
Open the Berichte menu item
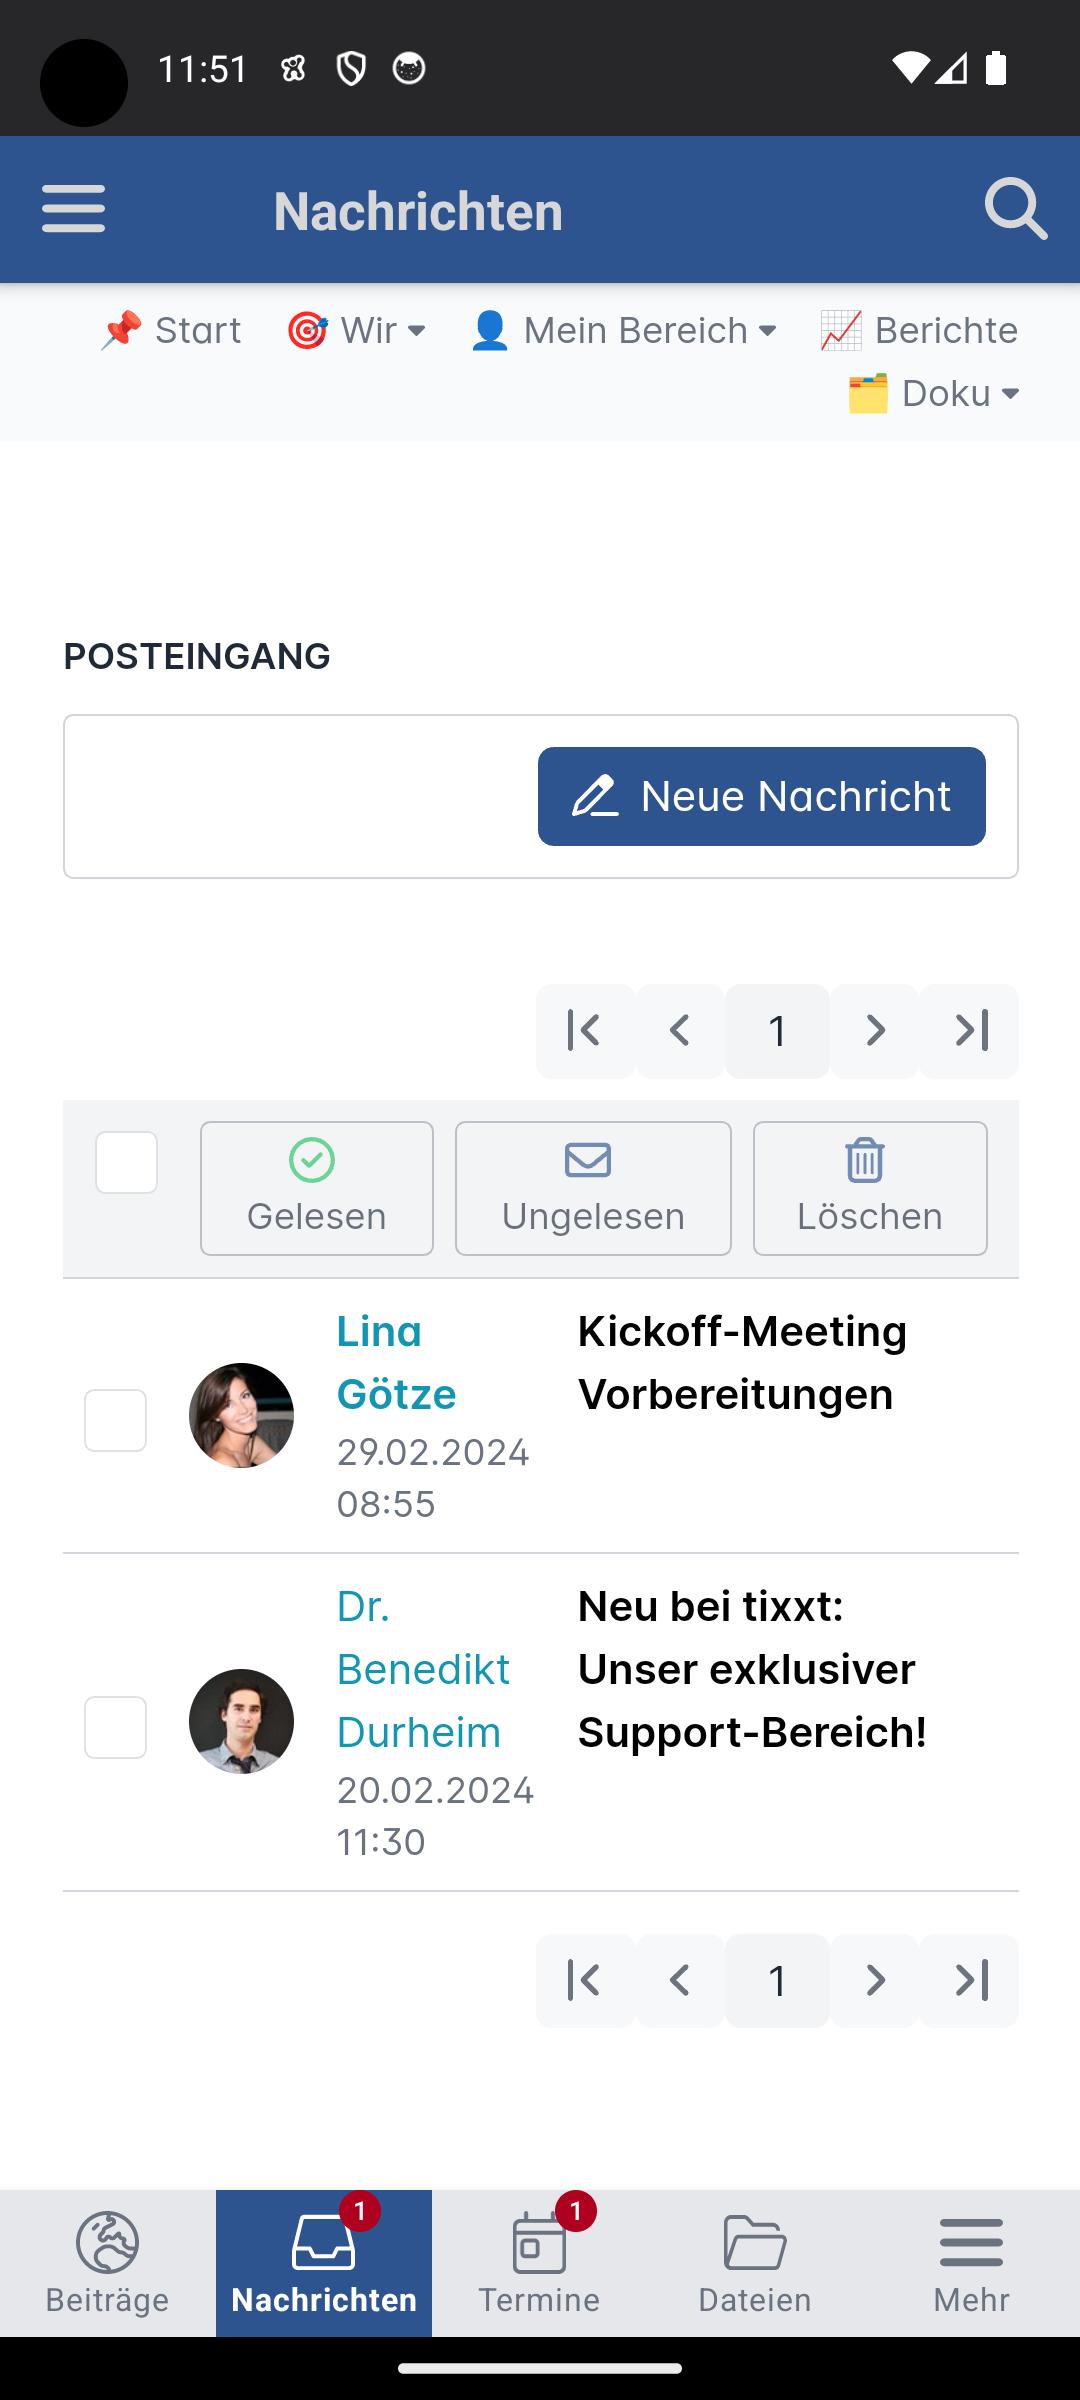[x=919, y=330]
